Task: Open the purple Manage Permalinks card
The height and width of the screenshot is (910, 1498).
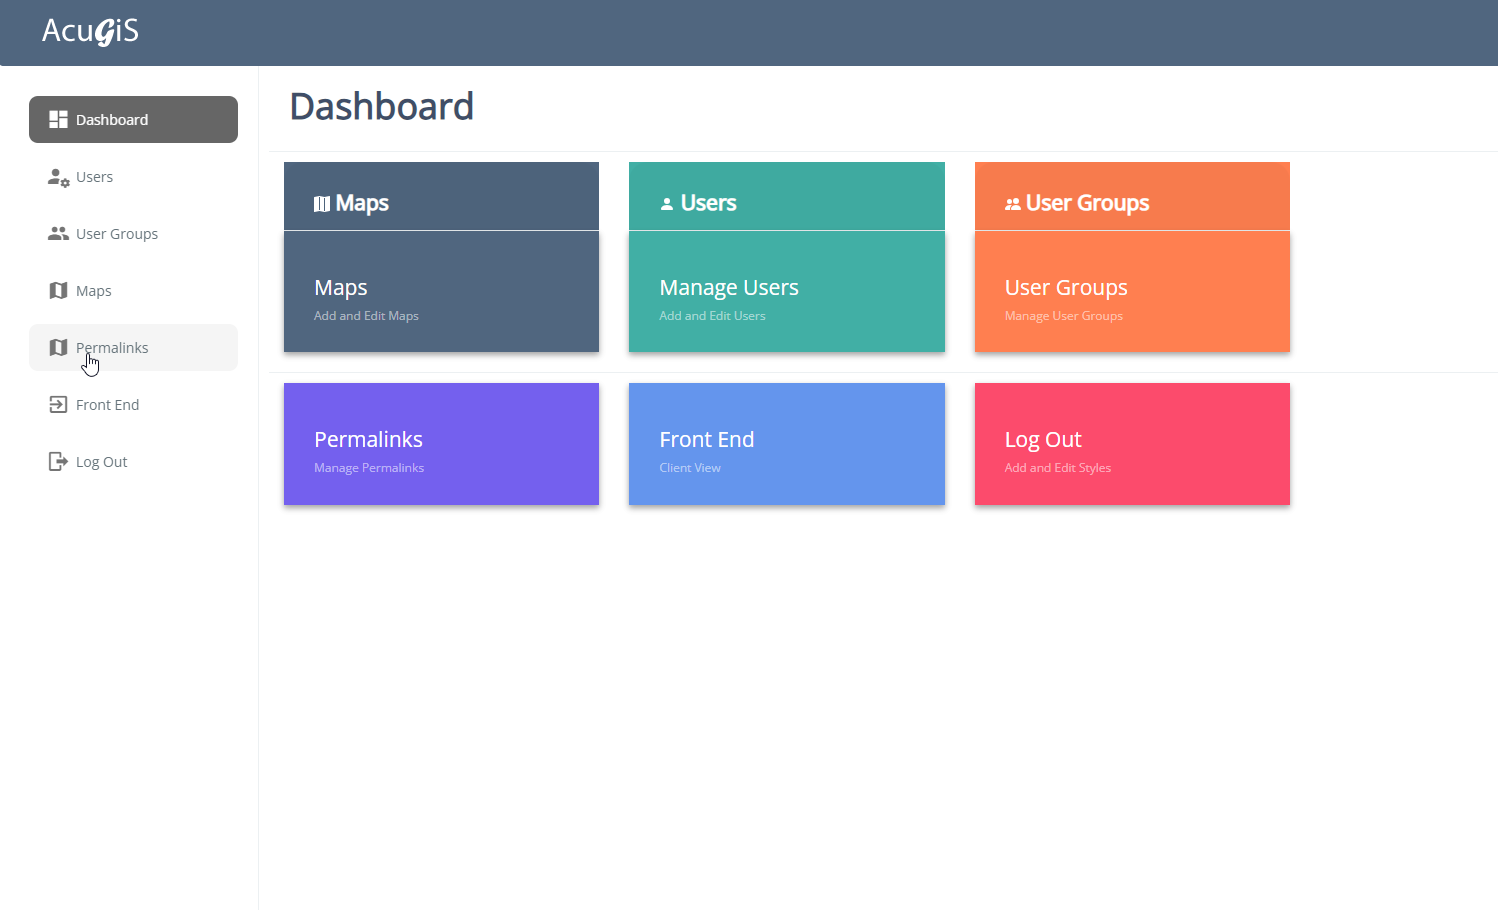Action: pyautogui.click(x=441, y=444)
